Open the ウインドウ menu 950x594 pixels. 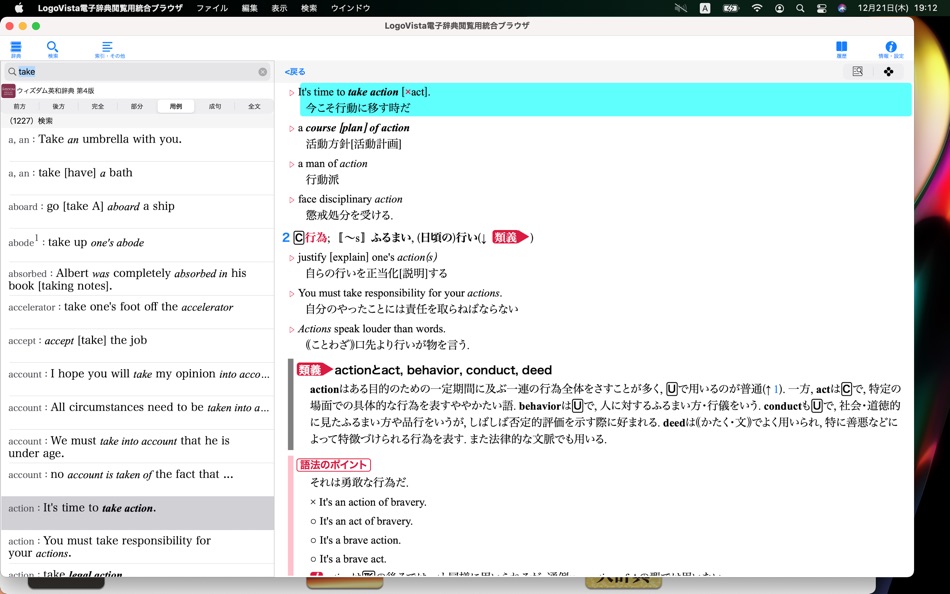click(x=351, y=8)
